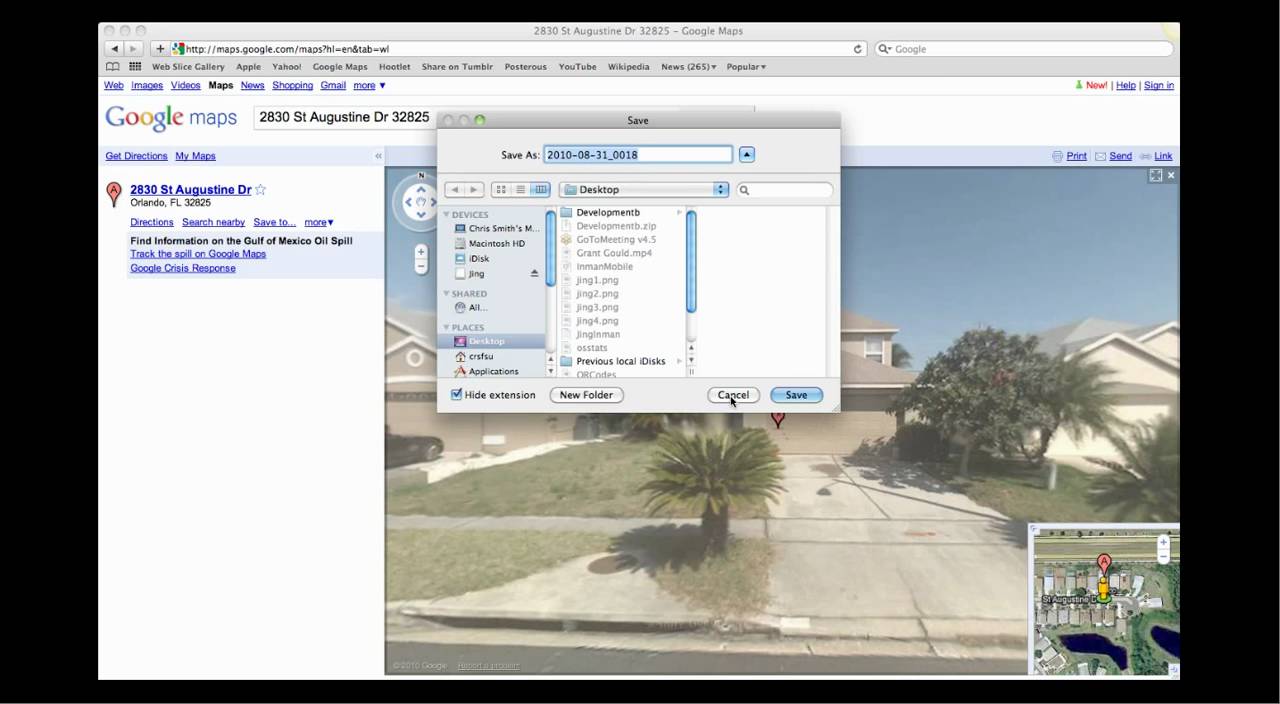Click the Sign in link
1280x704 pixels.
pos(1159,86)
